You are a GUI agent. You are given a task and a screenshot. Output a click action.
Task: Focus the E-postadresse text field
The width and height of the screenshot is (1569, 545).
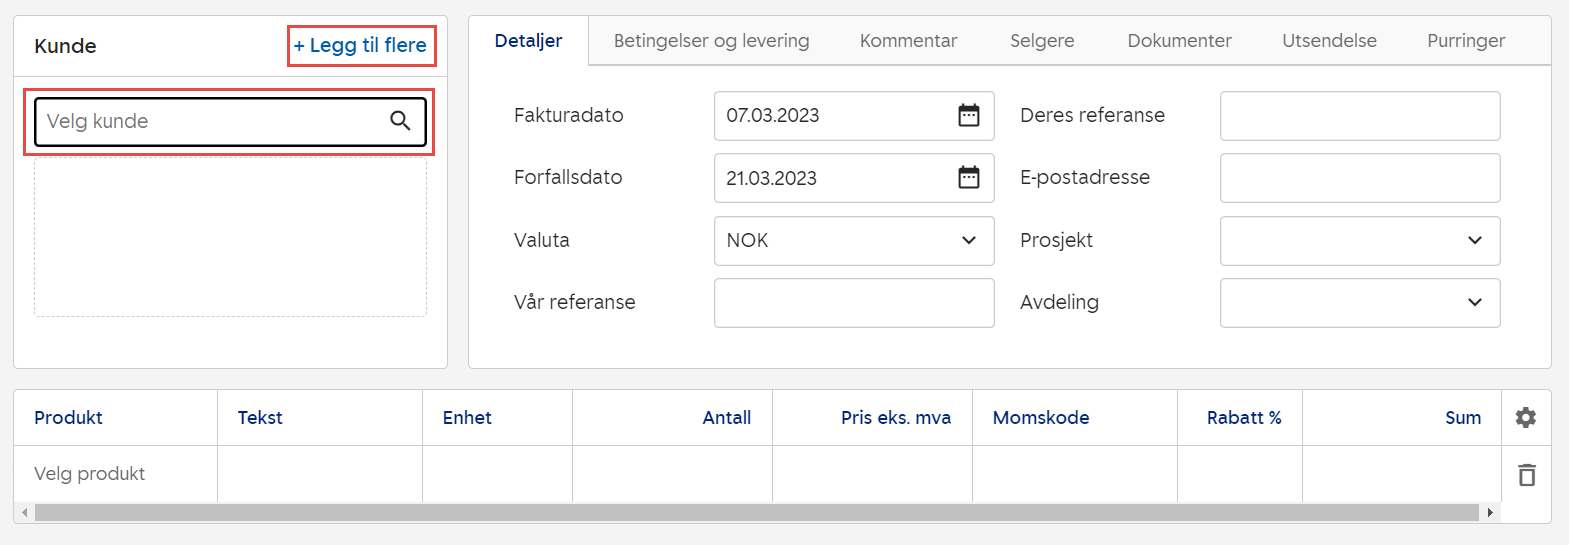[x=1359, y=178]
